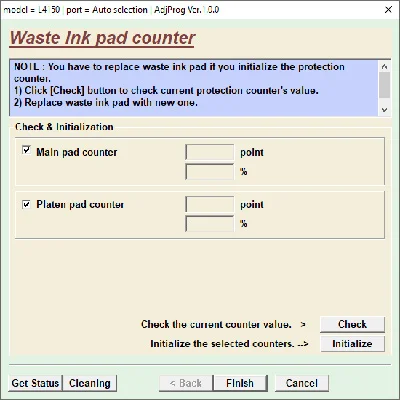
Task: Click the note box scrollbar thumb
Action: click(385, 85)
